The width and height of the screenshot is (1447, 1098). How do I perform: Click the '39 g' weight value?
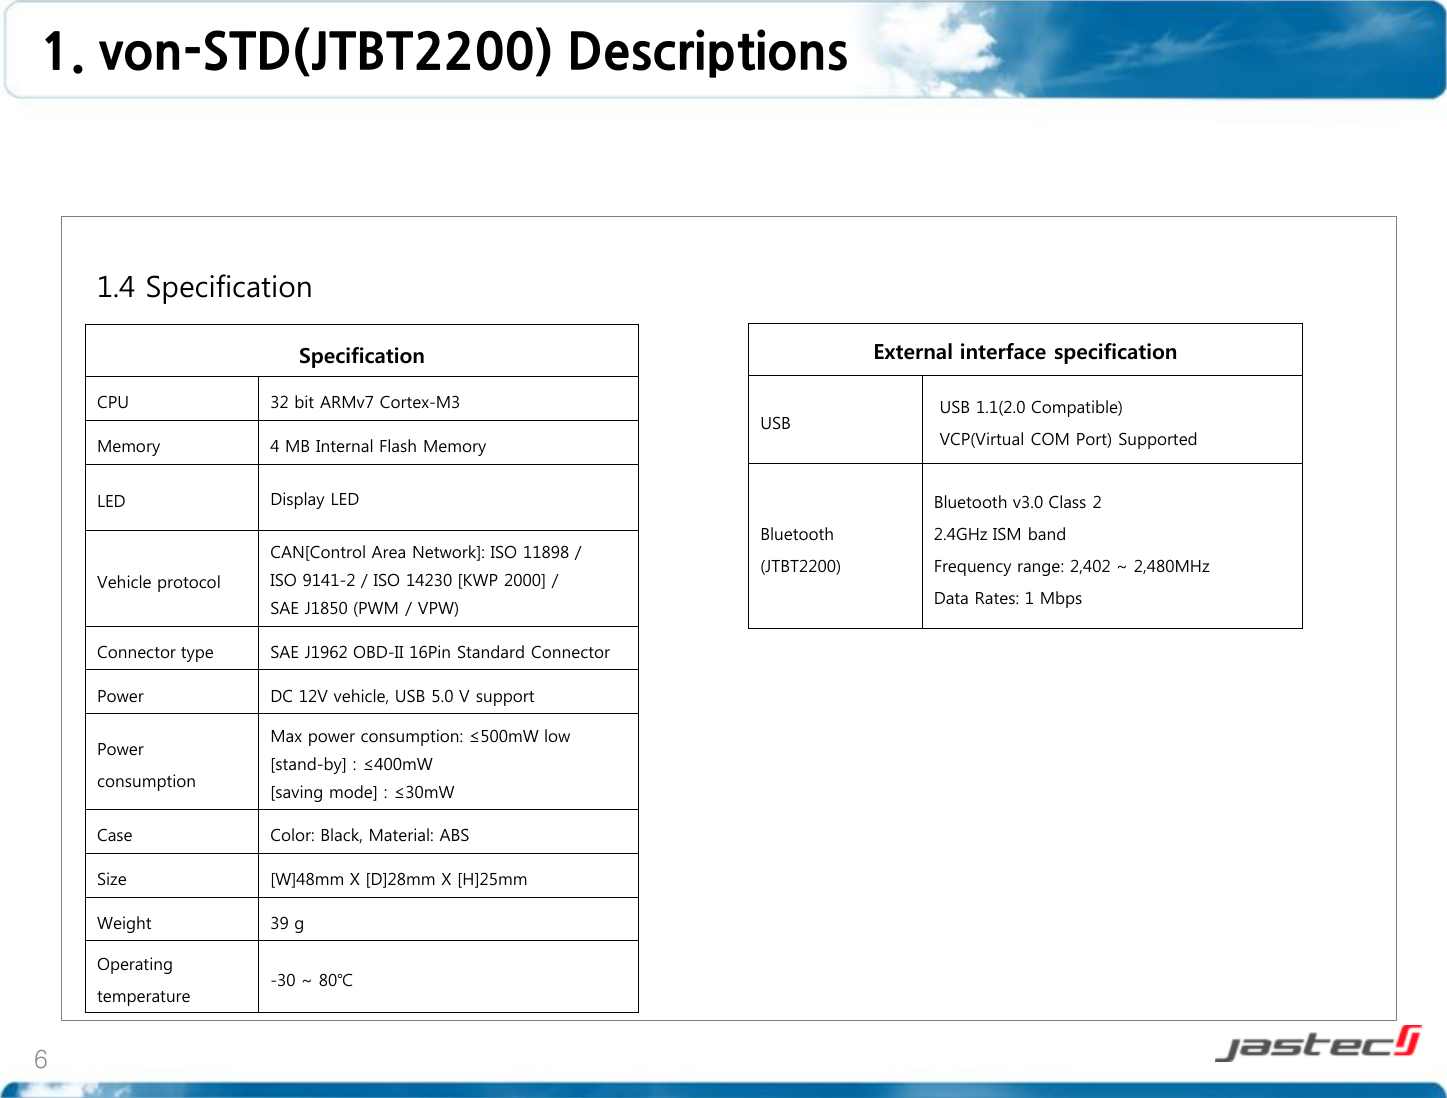click(x=286, y=923)
